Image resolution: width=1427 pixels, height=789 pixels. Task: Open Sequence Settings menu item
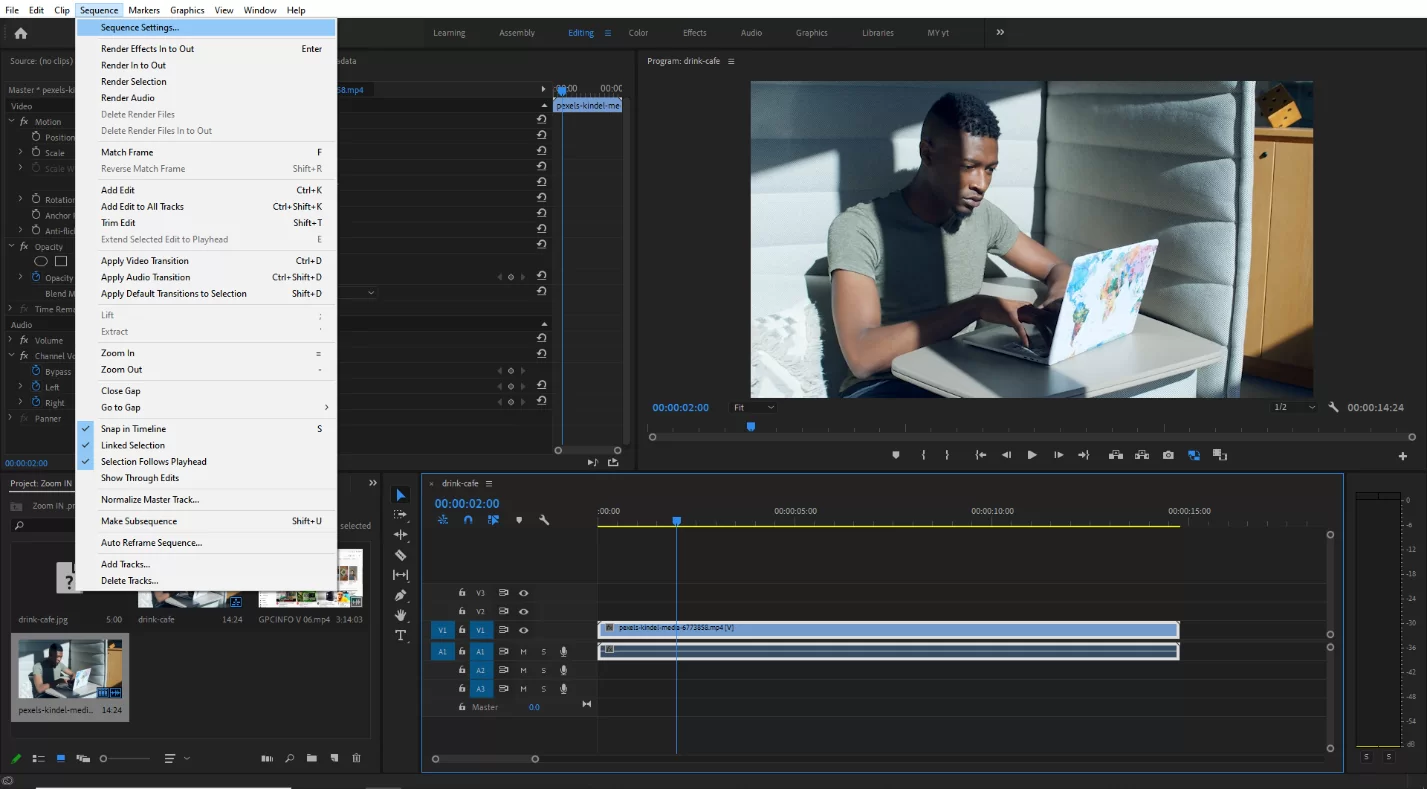pyautogui.click(x=207, y=28)
